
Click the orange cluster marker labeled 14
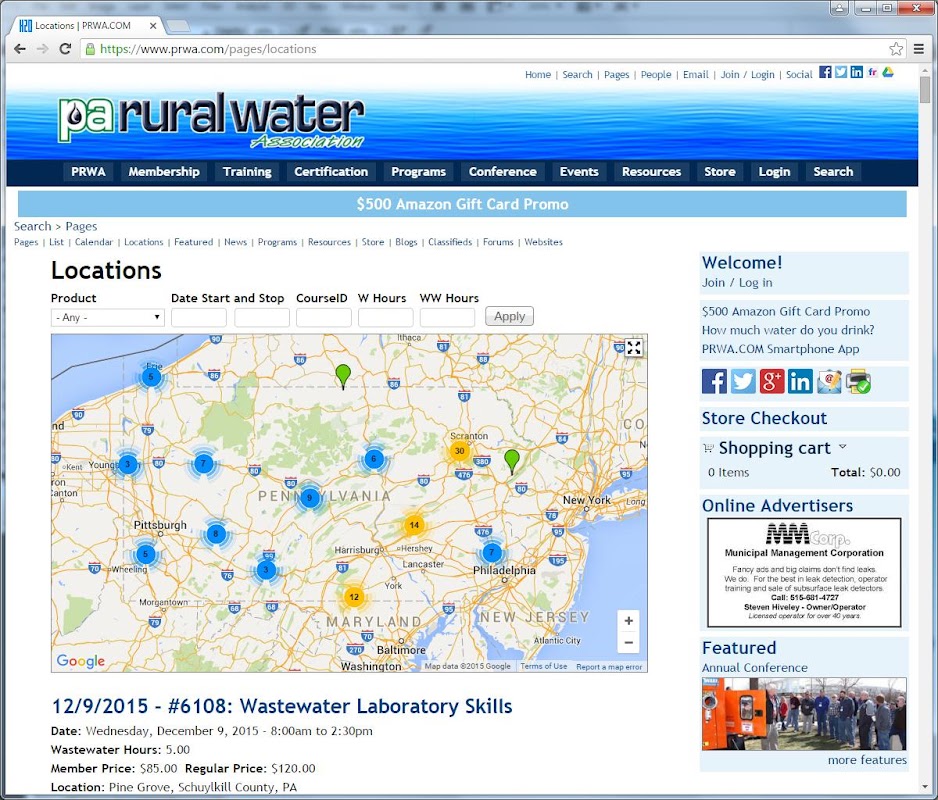(x=414, y=525)
